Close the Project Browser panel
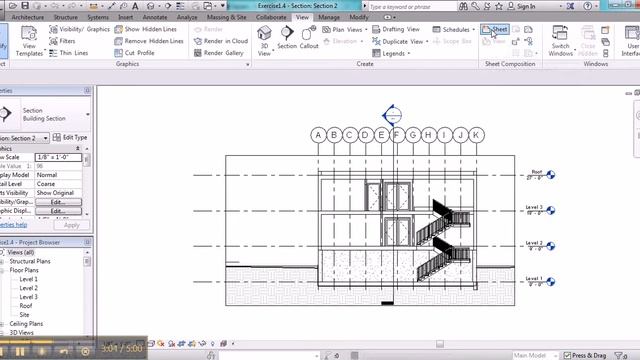Viewport: 640px width, 360px height. [x=87, y=242]
